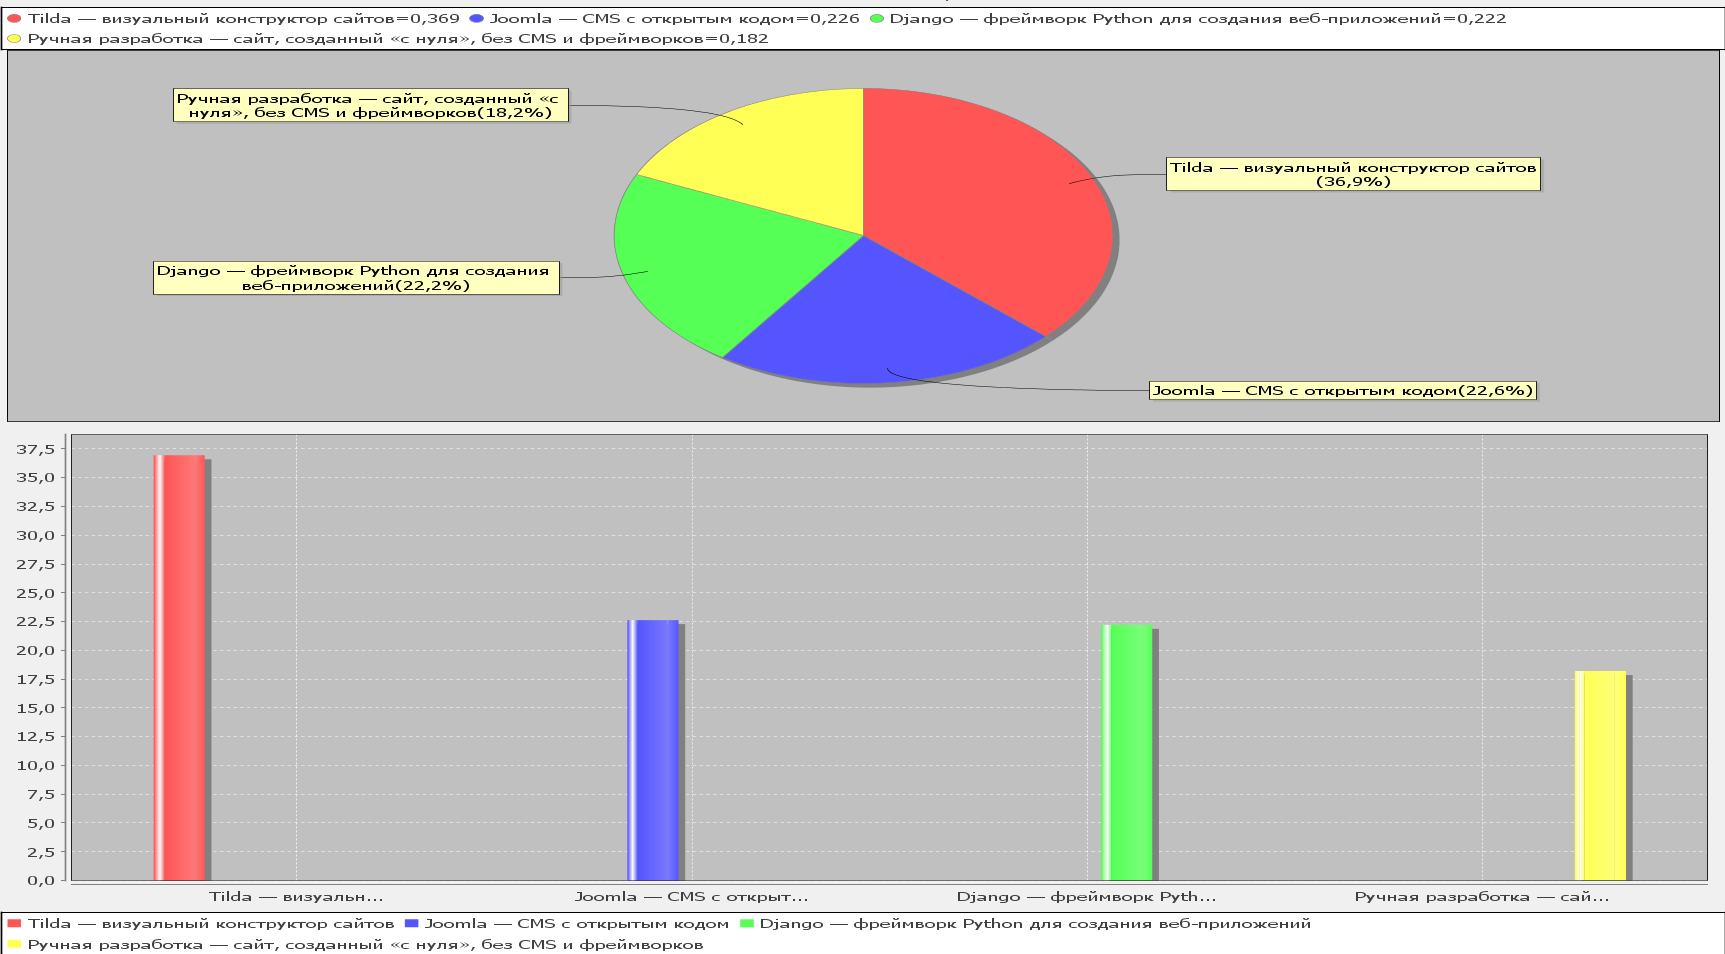Viewport: 1725px width, 954px height.
Task: Click the blue square in bottom legend
Action: click(411, 924)
